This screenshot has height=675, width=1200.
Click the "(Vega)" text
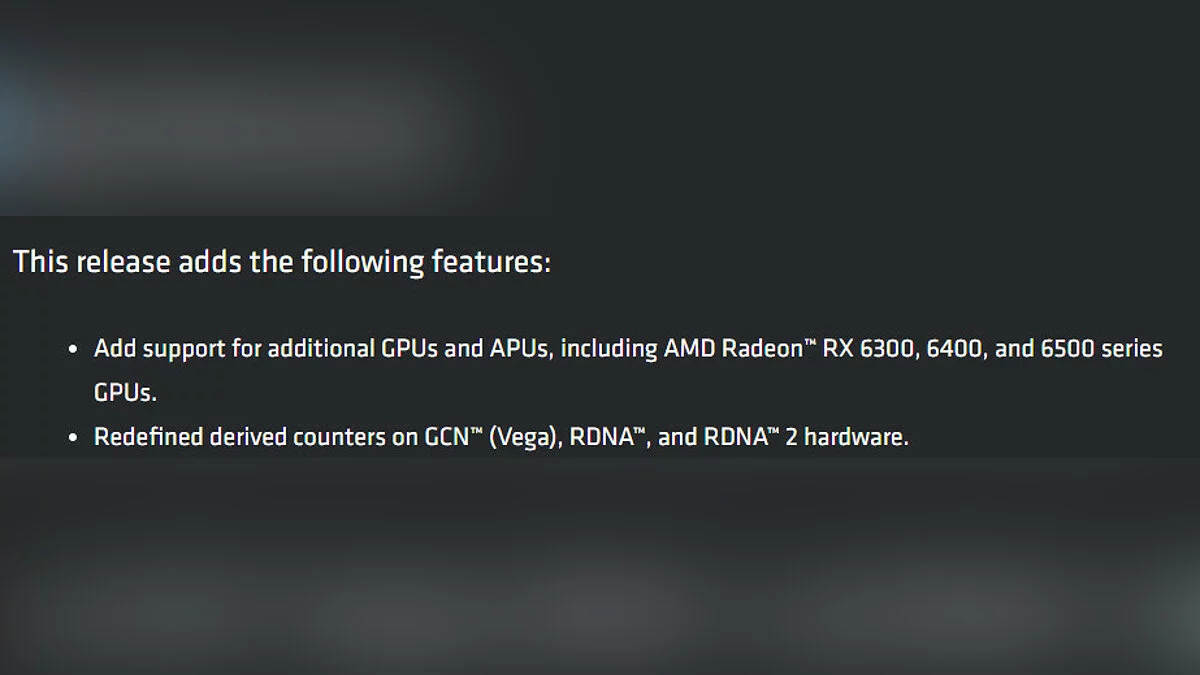[x=523, y=437]
